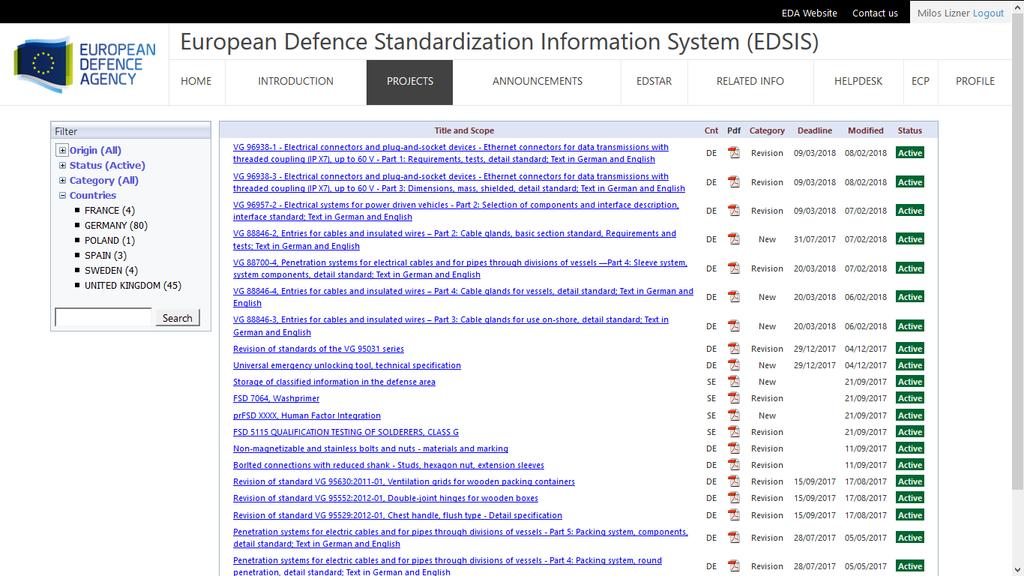Open PDF for VG 88846-2 row
The height and width of the screenshot is (576, 1024).
[734, 239]
